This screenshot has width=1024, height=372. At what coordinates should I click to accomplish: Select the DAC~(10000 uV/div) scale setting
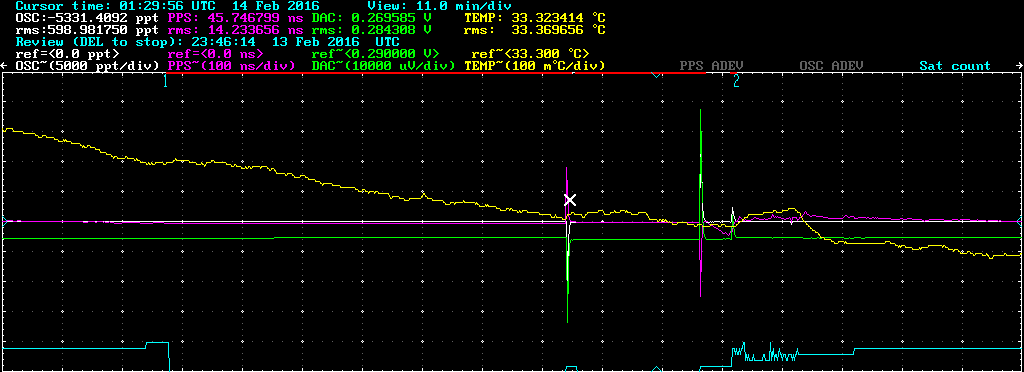pos(383,66)
